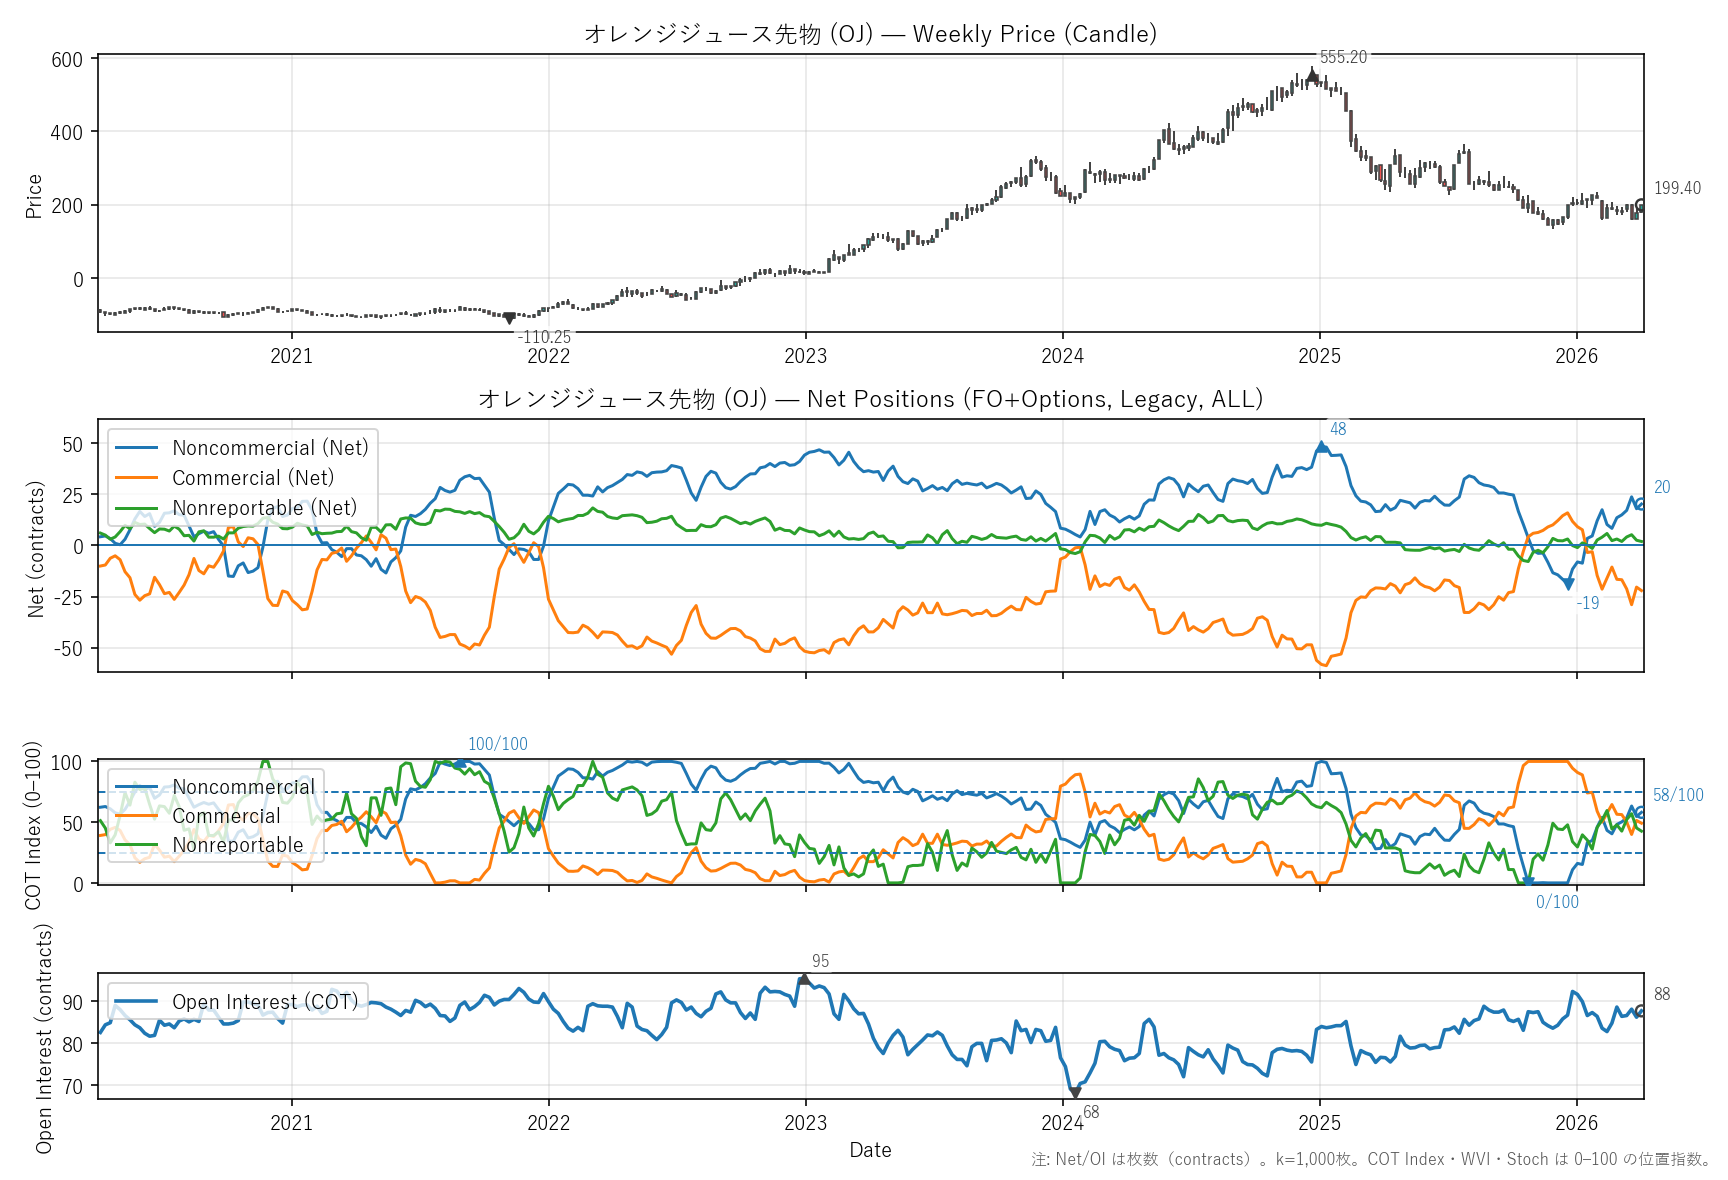Select Nonreportable (Net) in the Net Positions legend

point(264,508)
